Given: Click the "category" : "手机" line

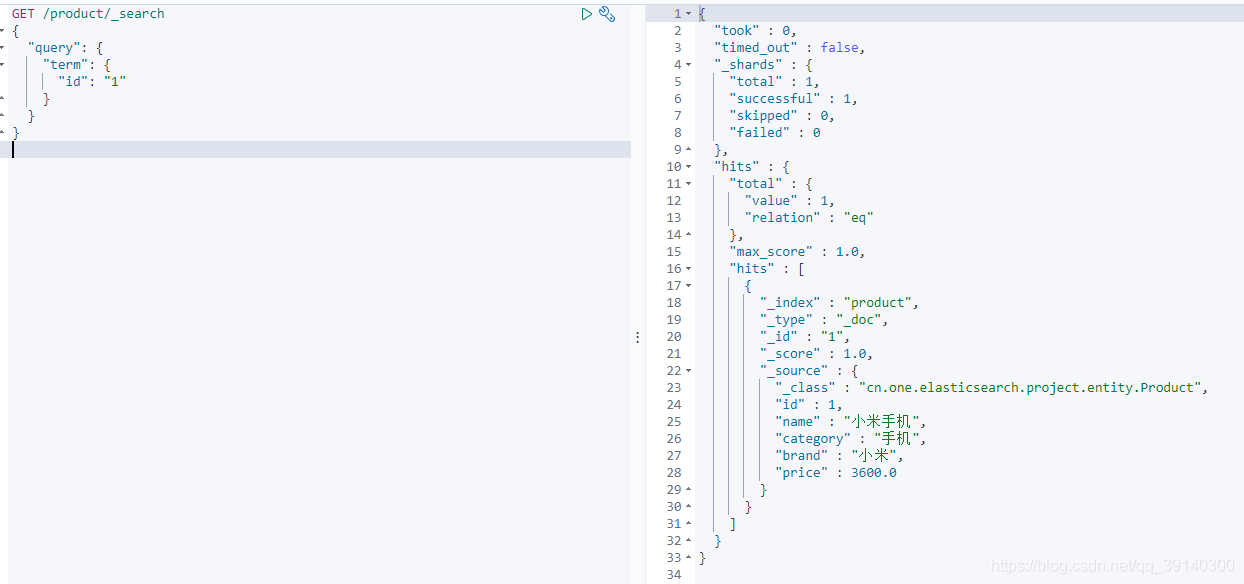Looking at the screenshot, I should pyautogui.click(x=851, y=439).
